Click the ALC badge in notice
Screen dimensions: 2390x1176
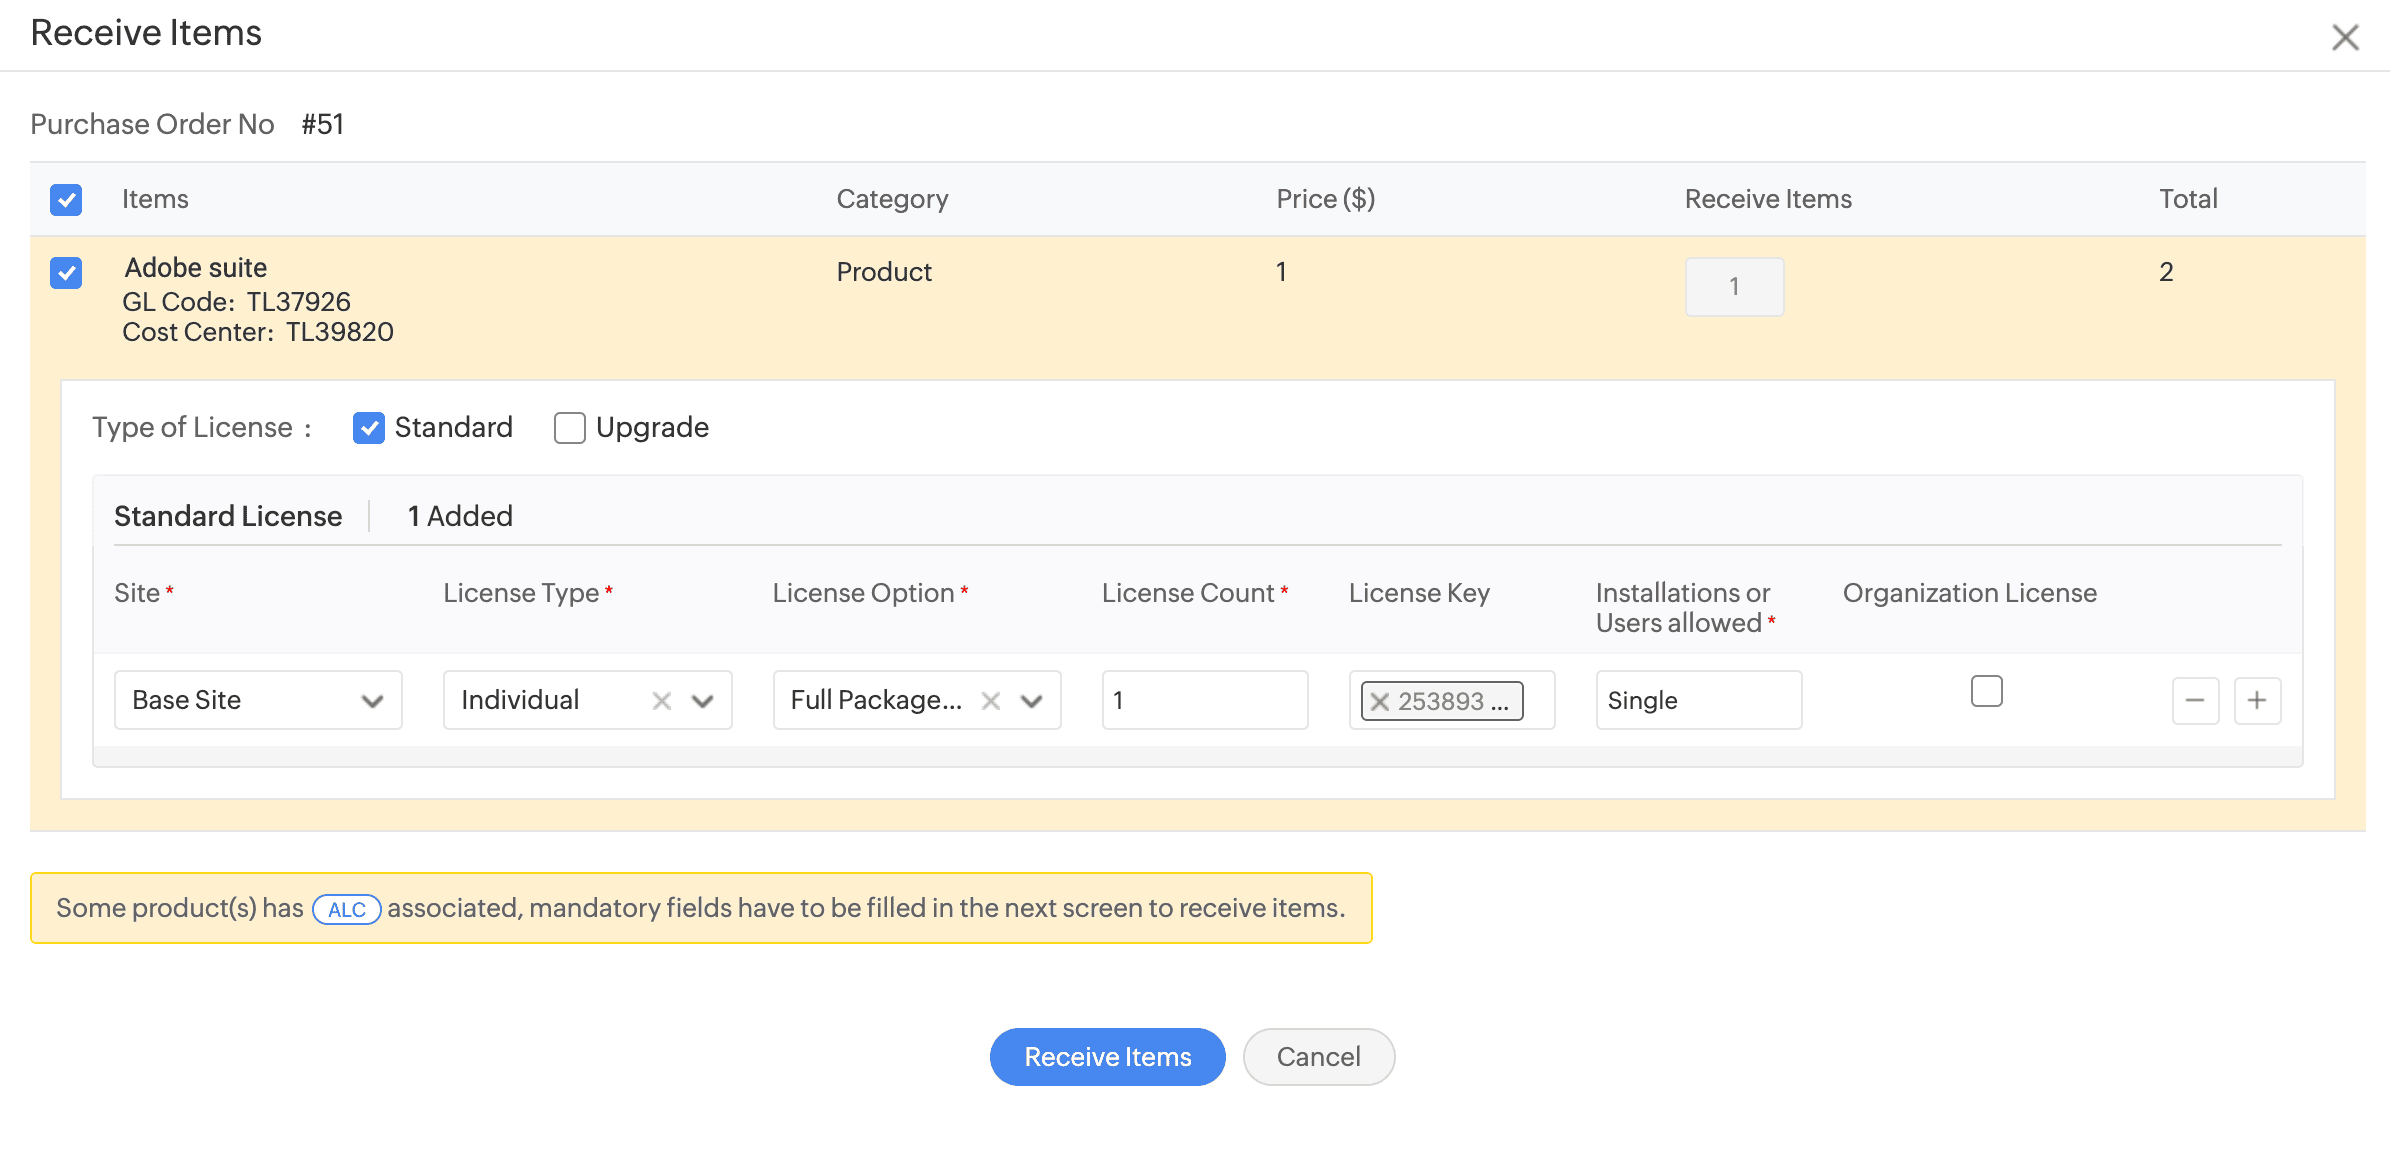[346, 909]
